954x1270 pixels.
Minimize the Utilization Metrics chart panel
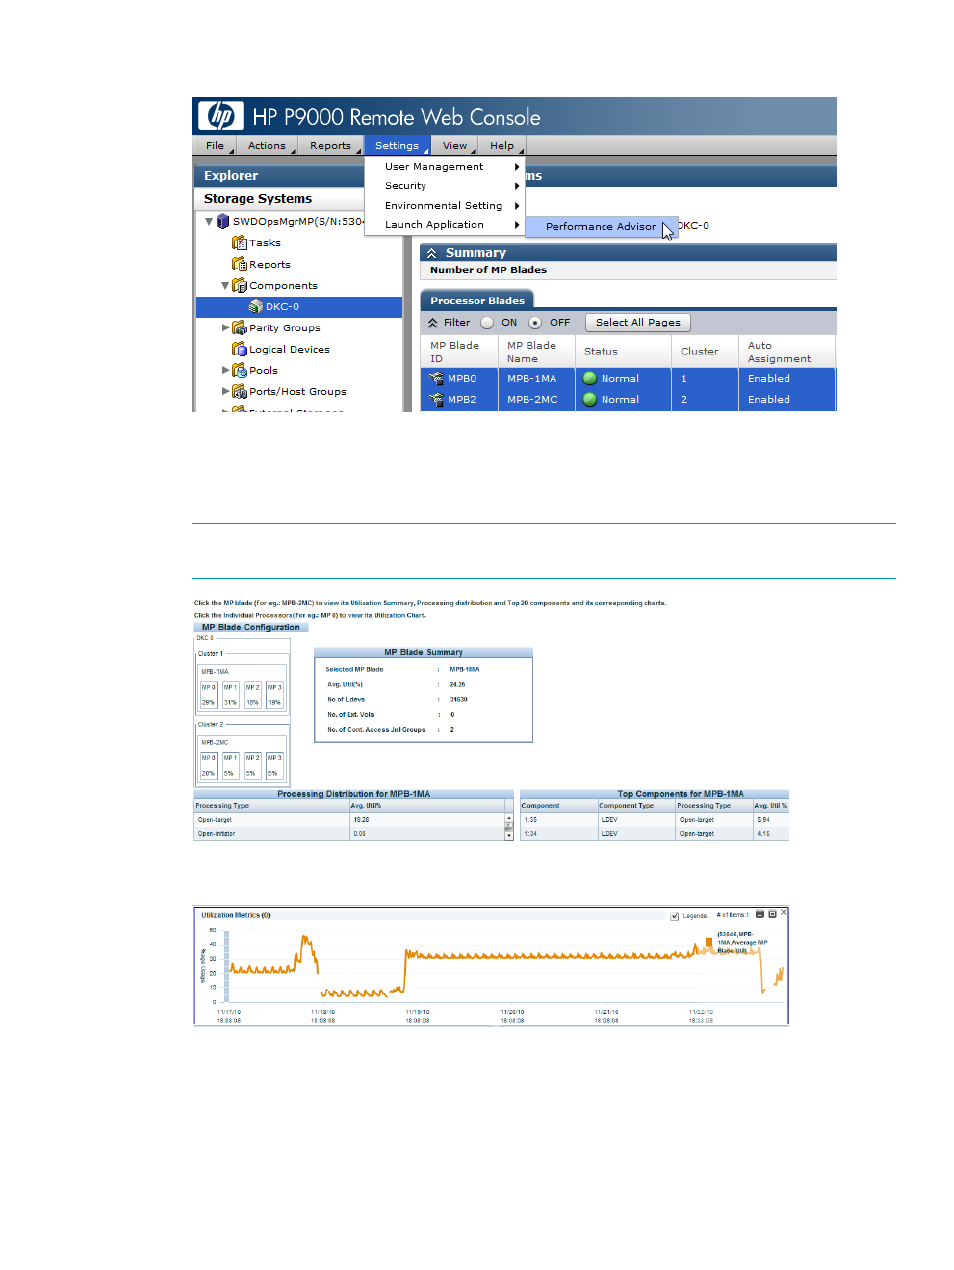760,914
